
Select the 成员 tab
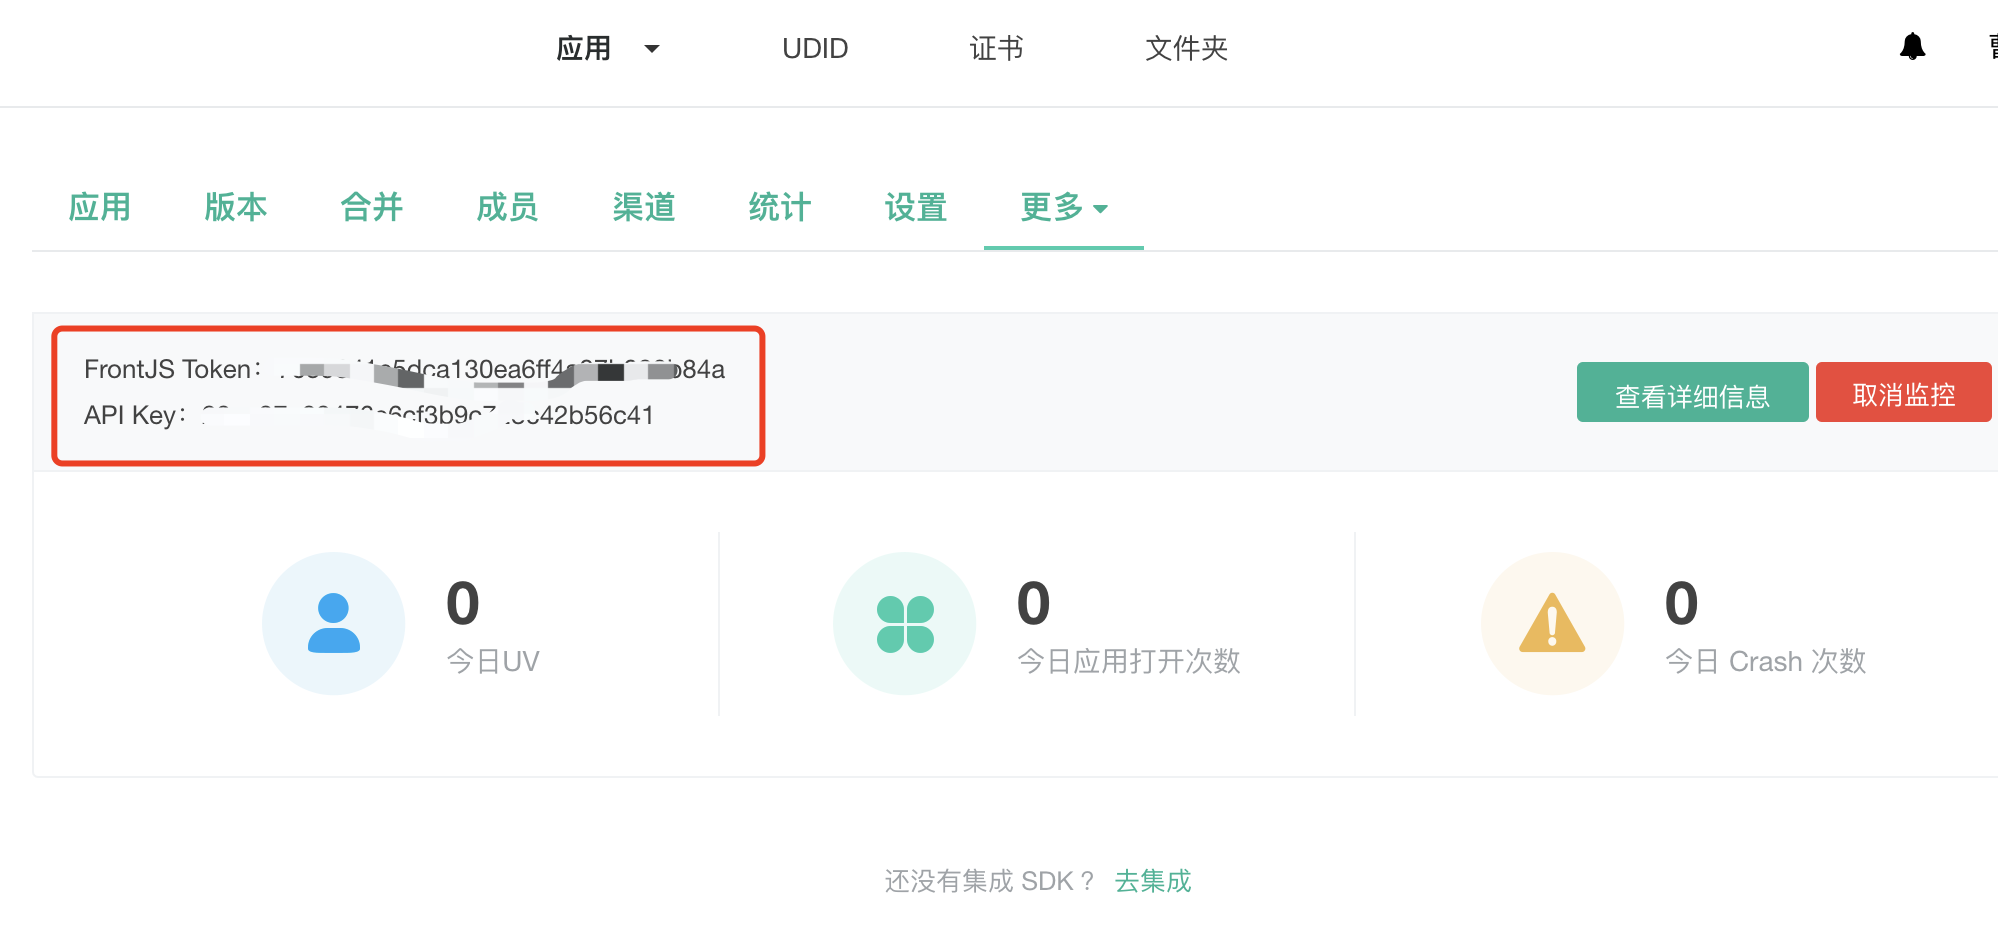pyautogui.click(x=508, y=208)
